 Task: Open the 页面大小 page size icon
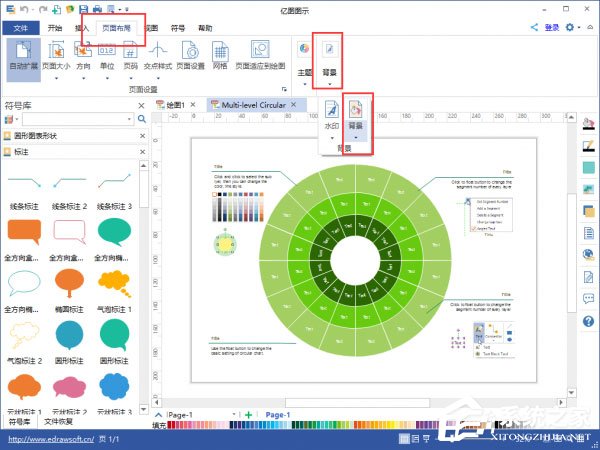coord(56,51)
